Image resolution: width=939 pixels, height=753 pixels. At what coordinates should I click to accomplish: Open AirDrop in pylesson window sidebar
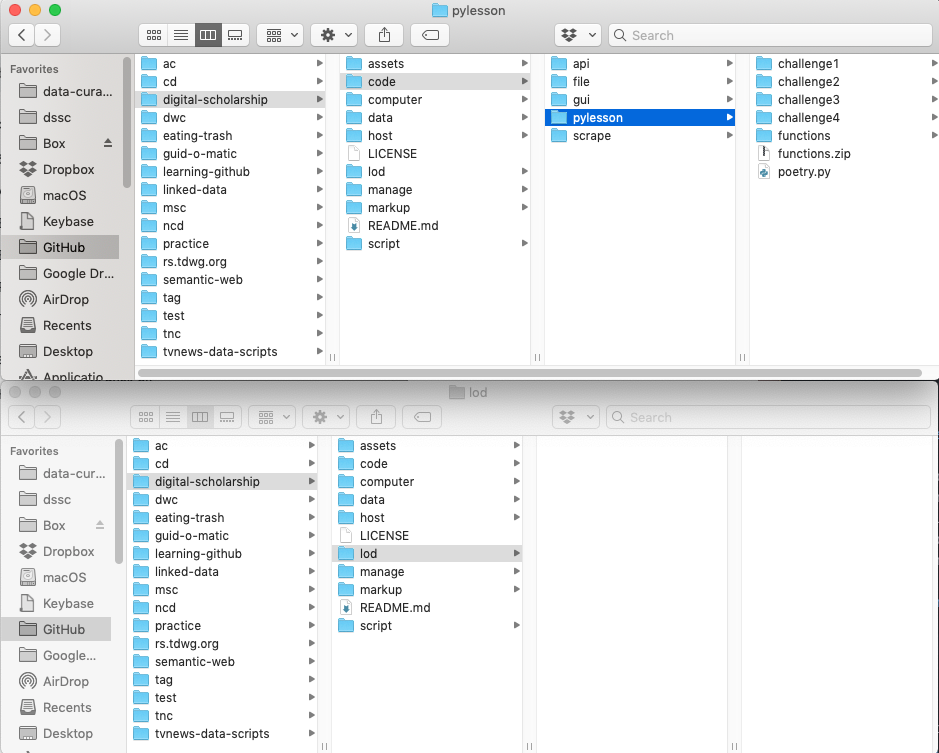60,300
